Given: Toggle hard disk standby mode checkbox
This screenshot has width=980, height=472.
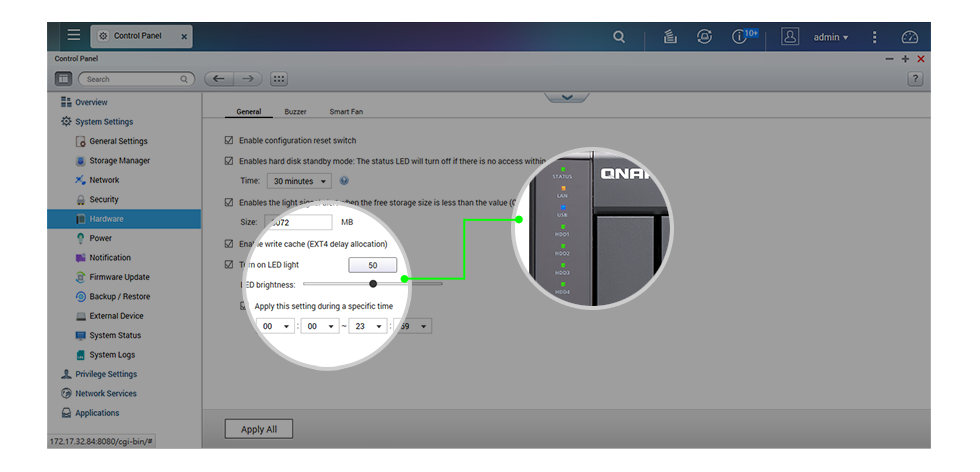Looking at the screenshot, I should pos(229,161).
